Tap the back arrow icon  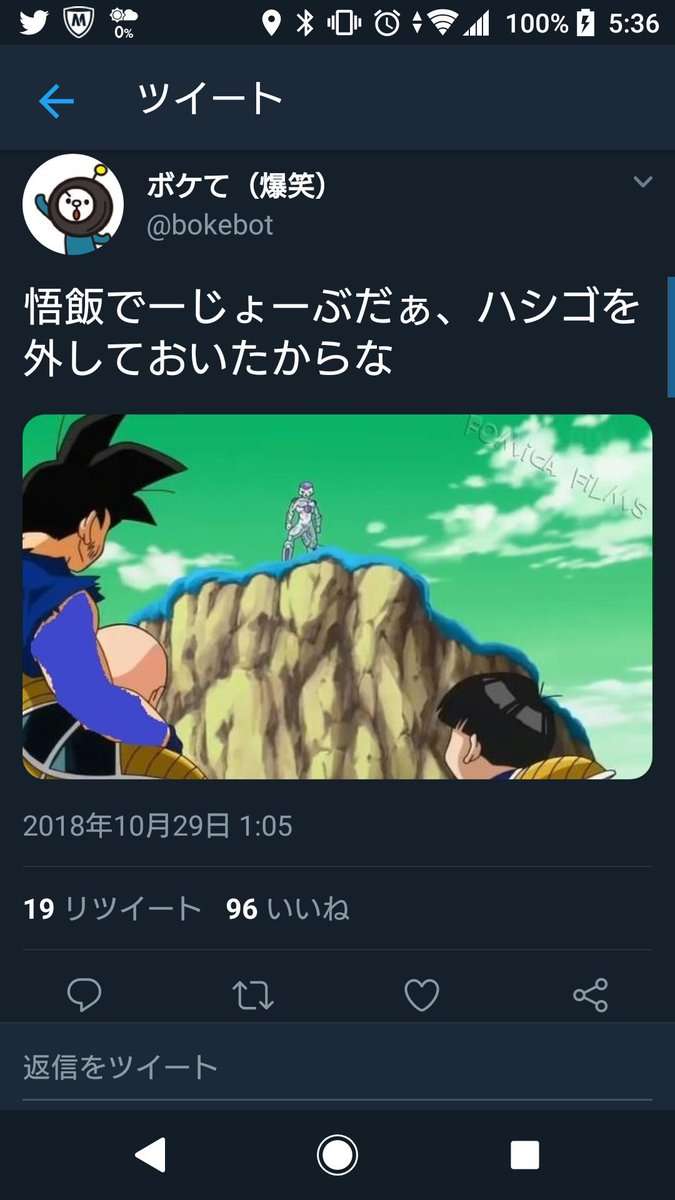pyautogui.click(x=56, y=100)
